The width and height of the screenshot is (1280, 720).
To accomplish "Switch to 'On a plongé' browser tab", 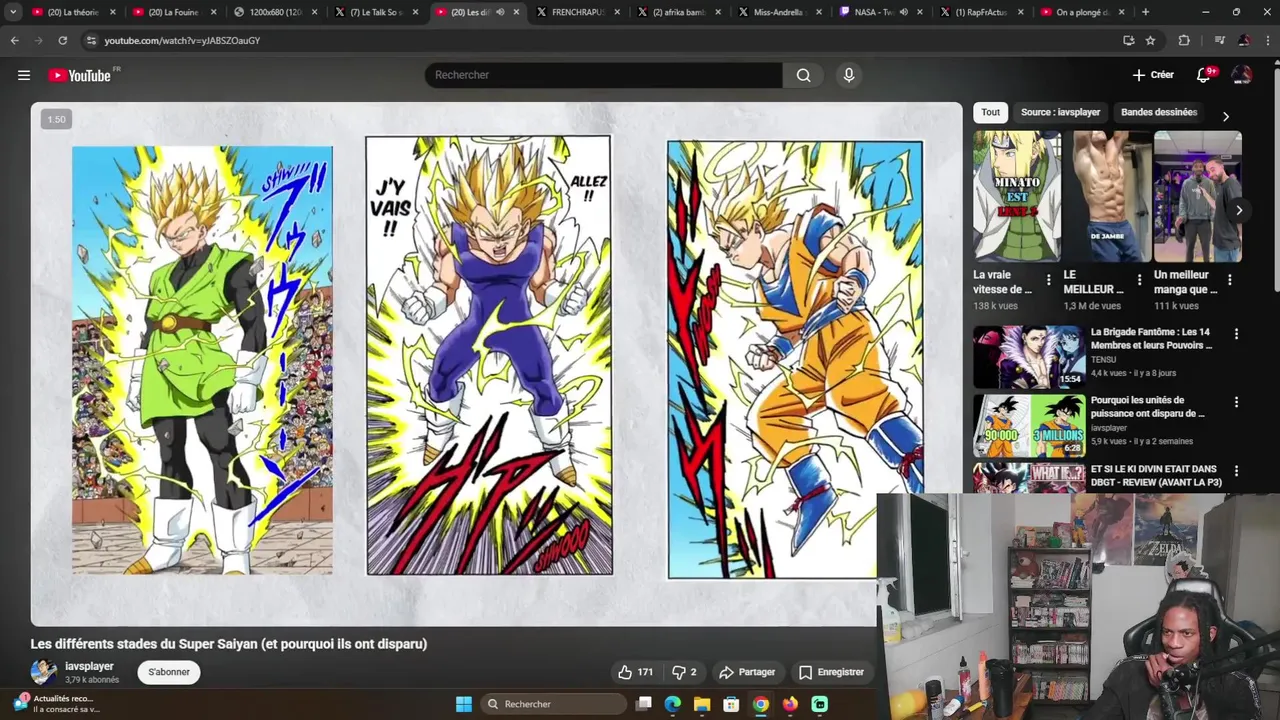I will coord(1082,12).
